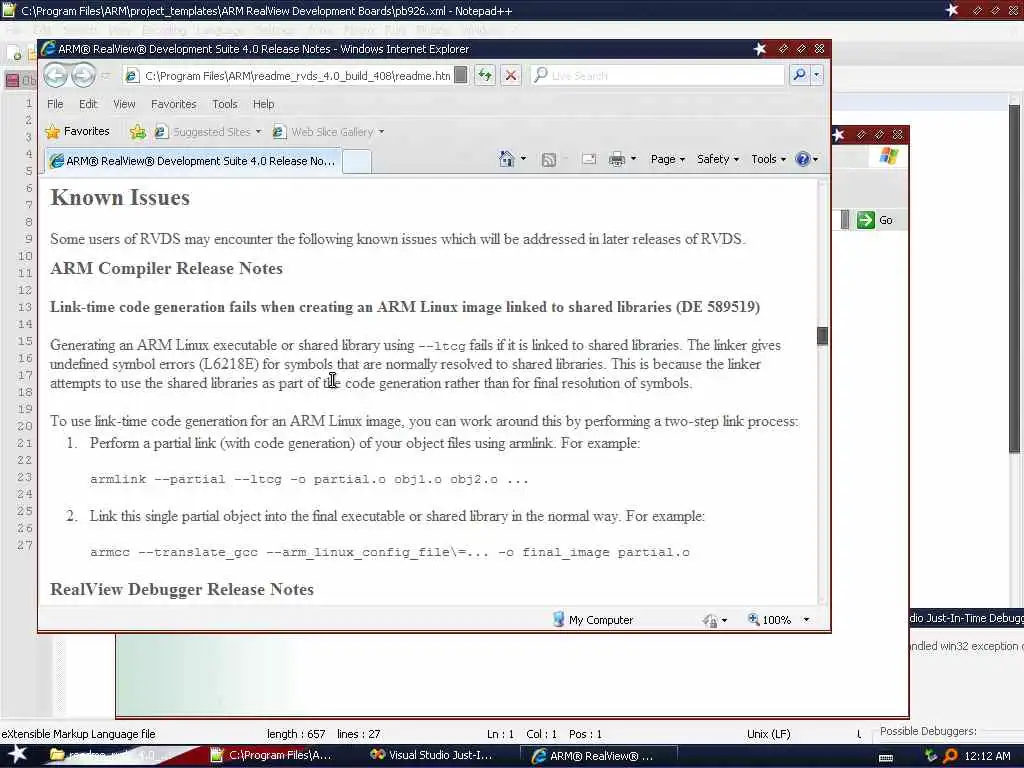The width and height of the screenshot is (1024, 768).
Task: Click the 'Known Issues' heading
Action: 120,198
